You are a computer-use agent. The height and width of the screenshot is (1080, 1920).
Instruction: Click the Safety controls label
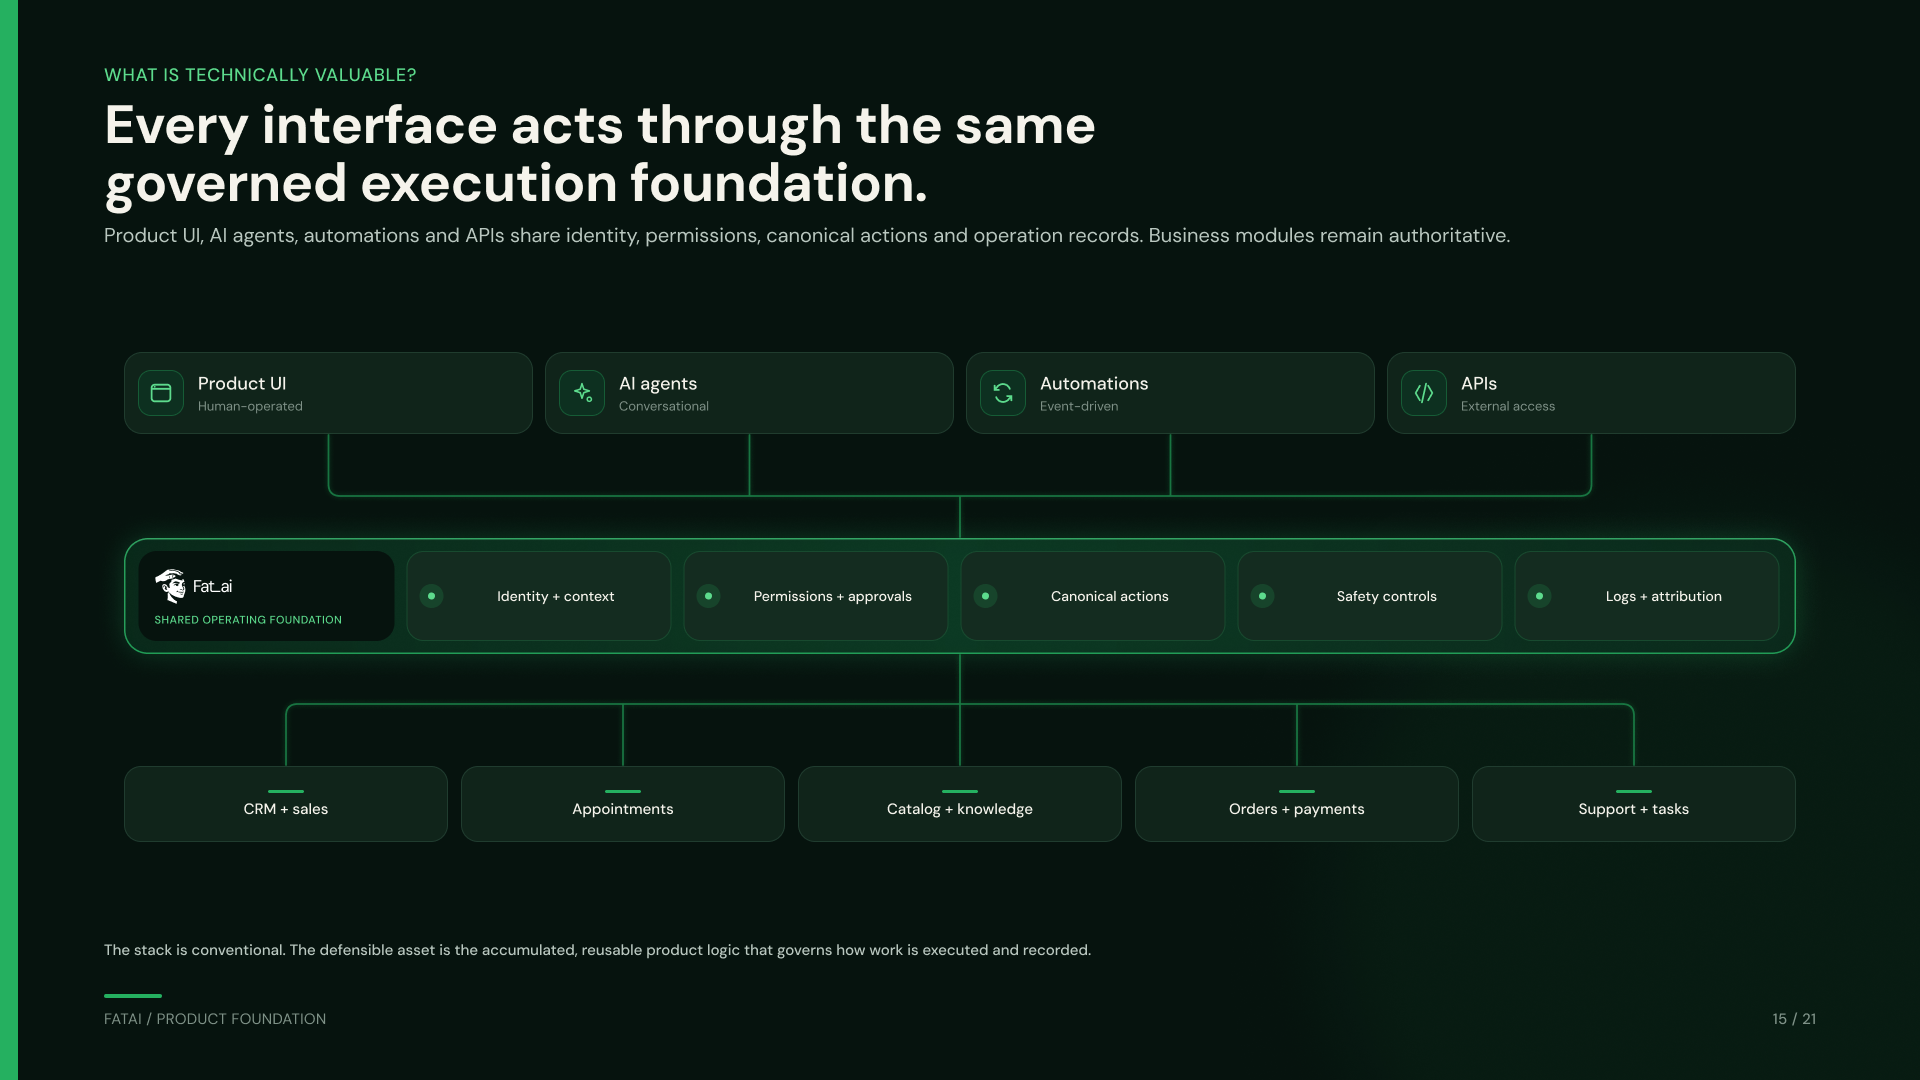click(x=1387, y=596)
